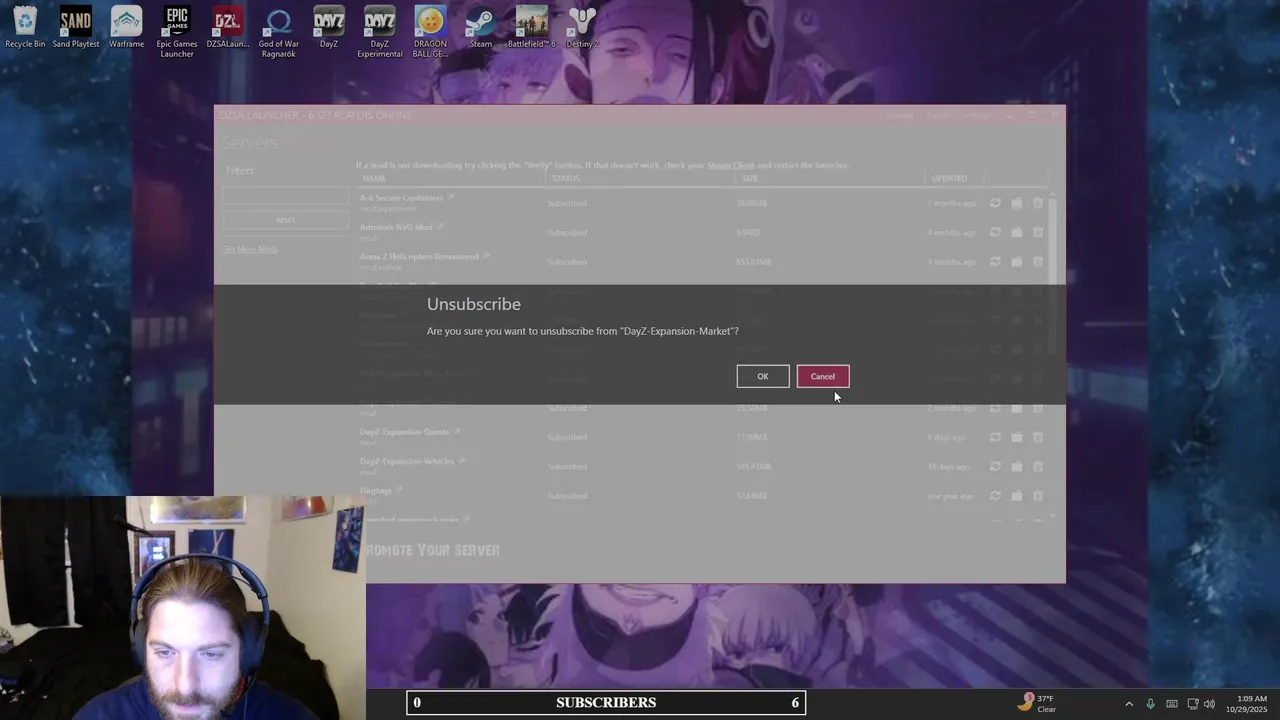
Task: Open external link beside DayZ-Expansion-Quests
Action: coord(457,431)
